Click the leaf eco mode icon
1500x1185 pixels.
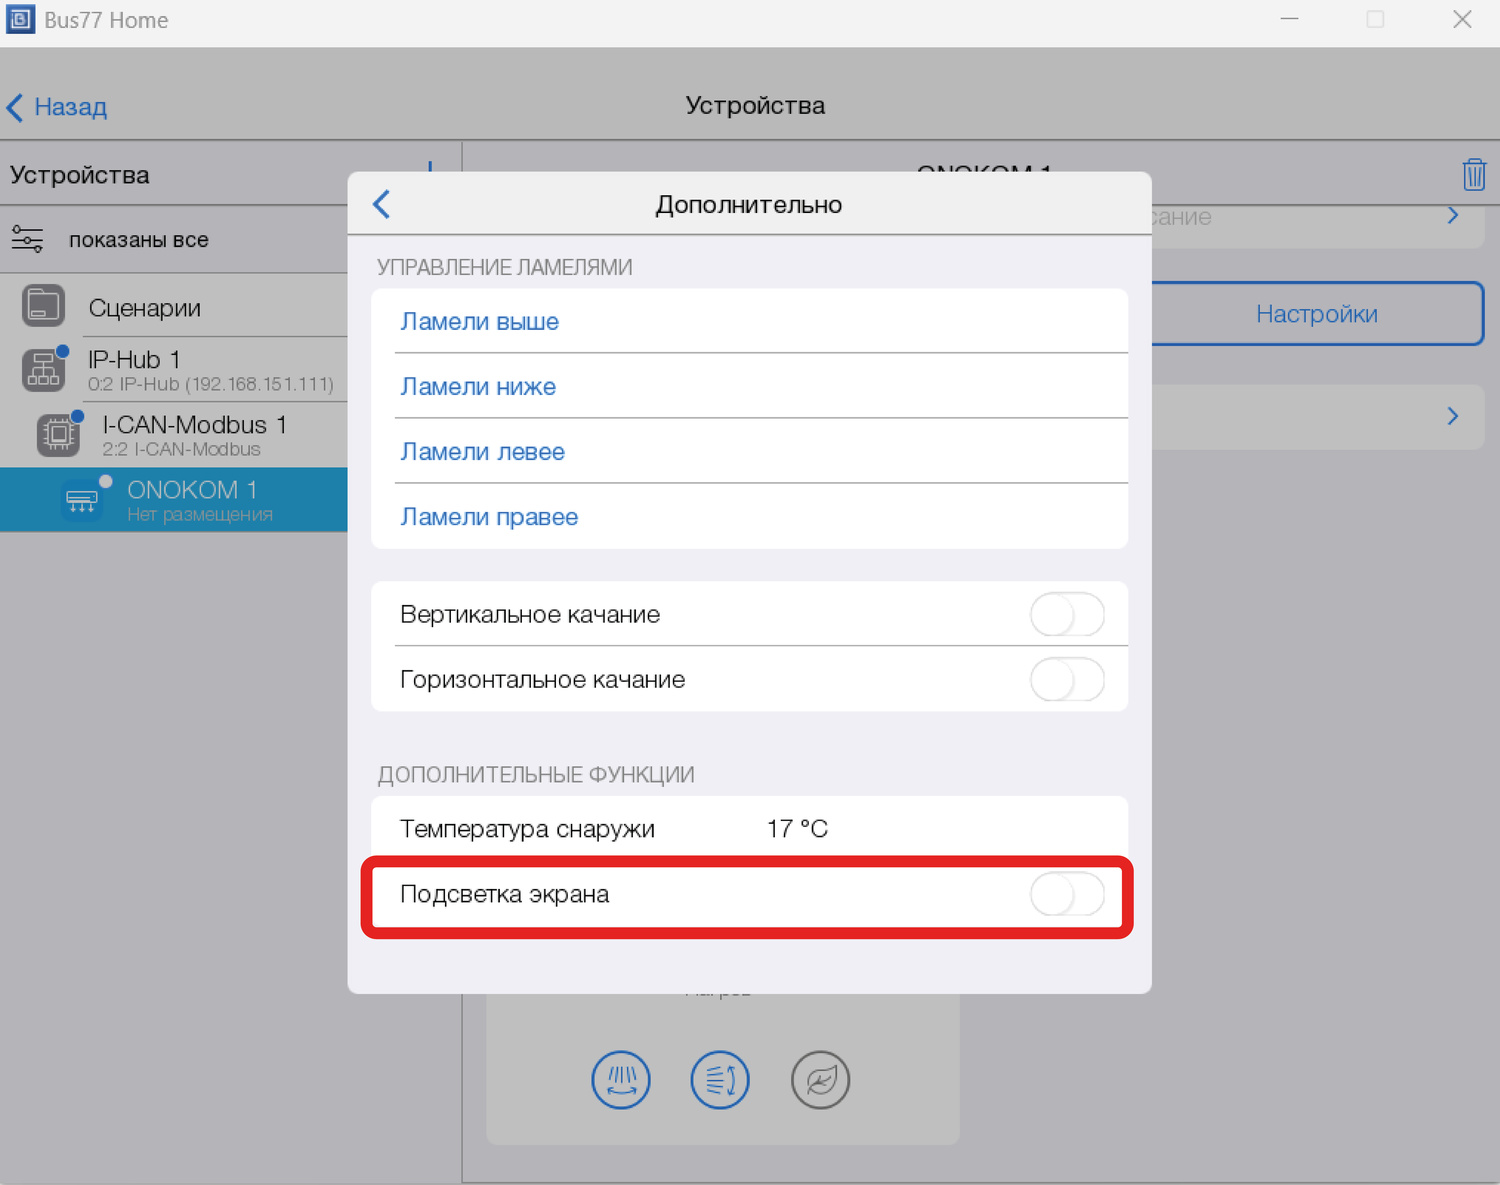click(x=820, y=1080)
